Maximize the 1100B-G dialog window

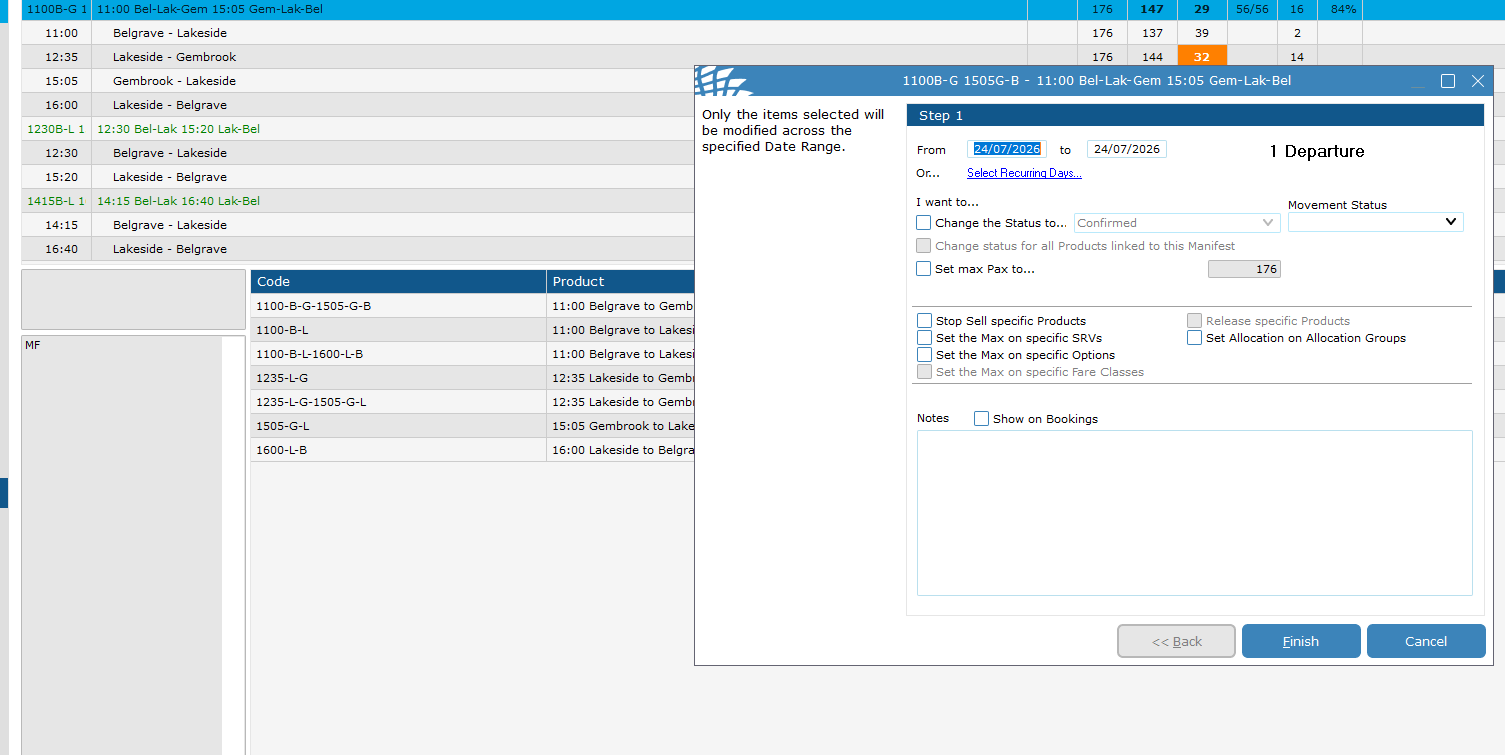1448,81
